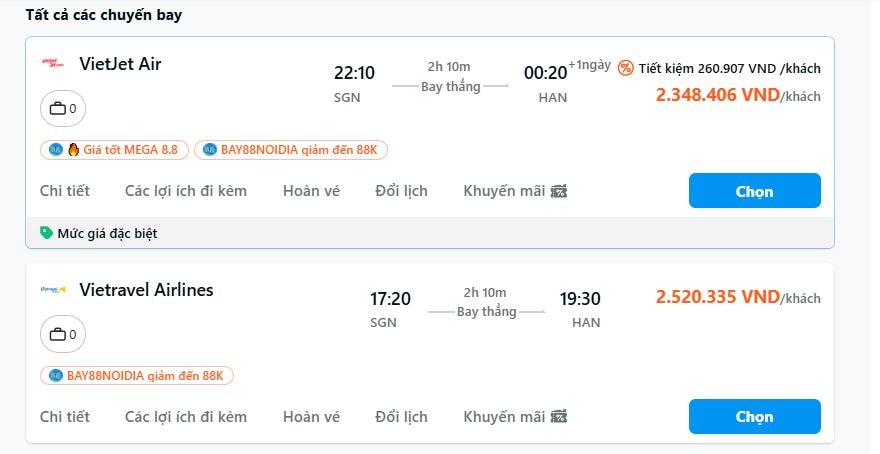
Task: Click the Vietravel Airlines logo icon
Action: tap(53, 290)
